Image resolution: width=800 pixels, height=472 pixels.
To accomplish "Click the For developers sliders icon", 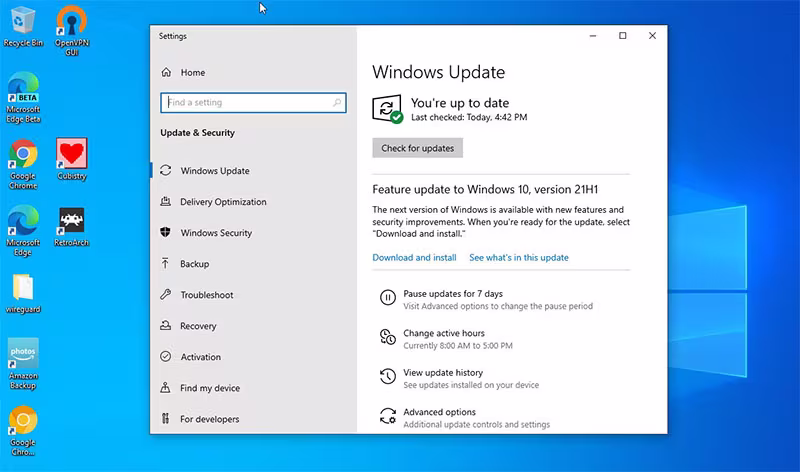I will point(165,419).
